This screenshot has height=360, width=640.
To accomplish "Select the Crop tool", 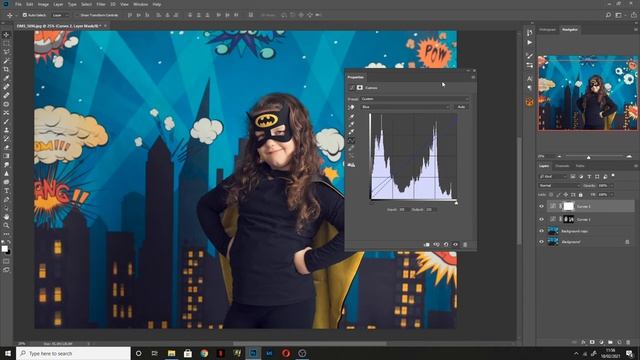I will pos(6,69).
